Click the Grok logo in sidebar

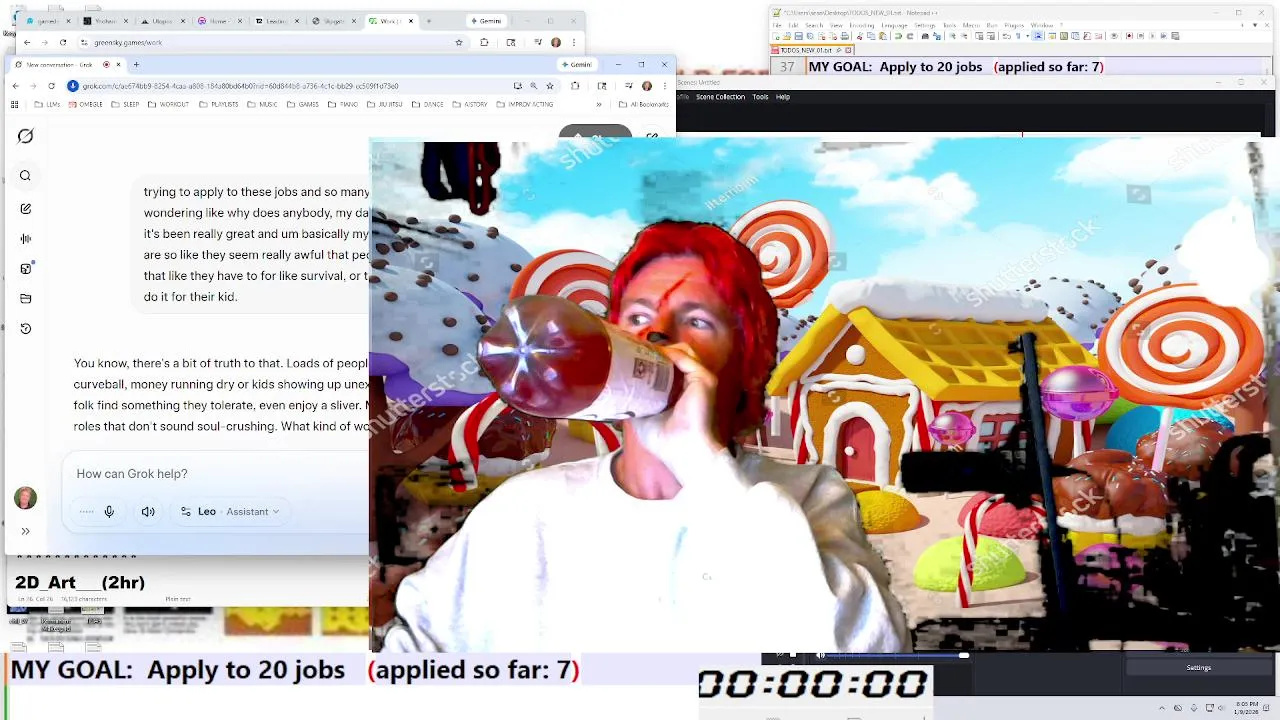pos(25,136)
